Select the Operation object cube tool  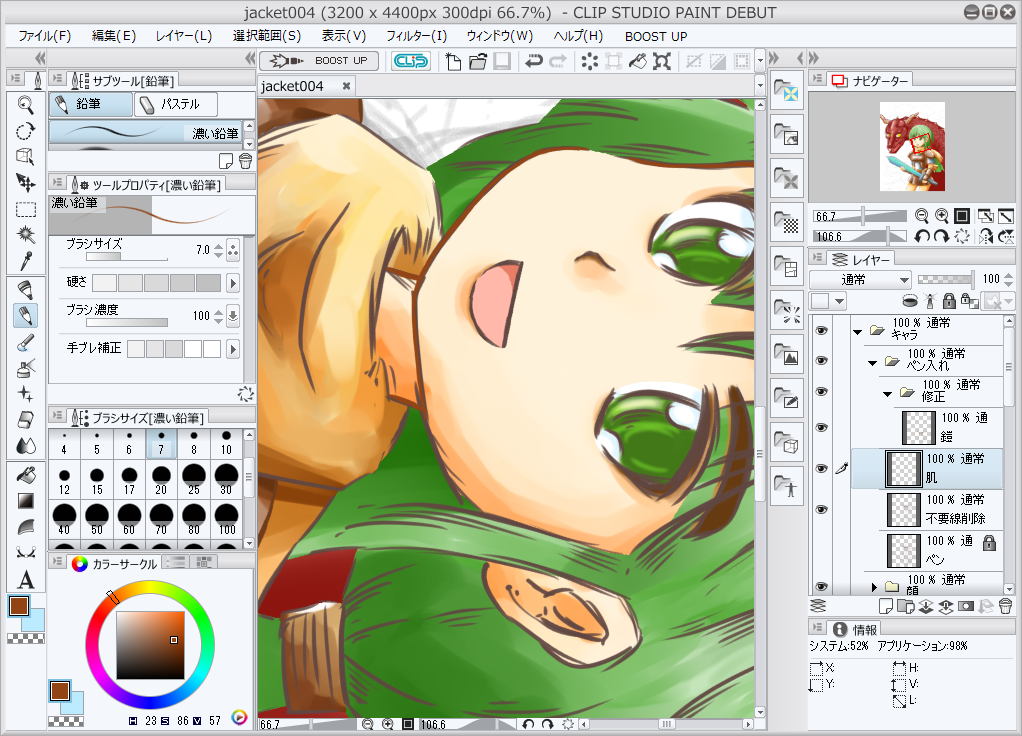tap(25, 157)
